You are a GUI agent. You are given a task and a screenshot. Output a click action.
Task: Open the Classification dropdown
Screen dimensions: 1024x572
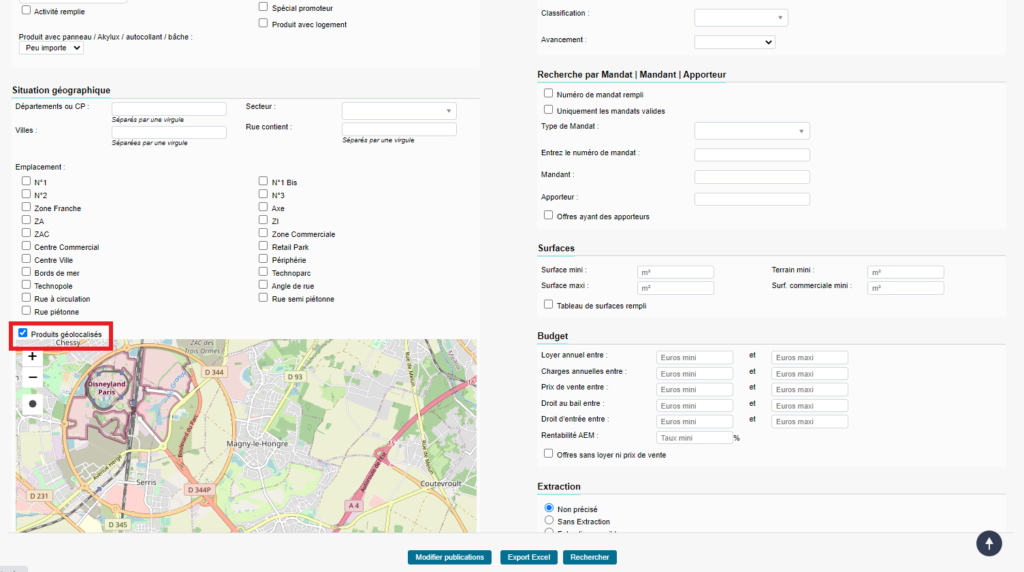741,18
